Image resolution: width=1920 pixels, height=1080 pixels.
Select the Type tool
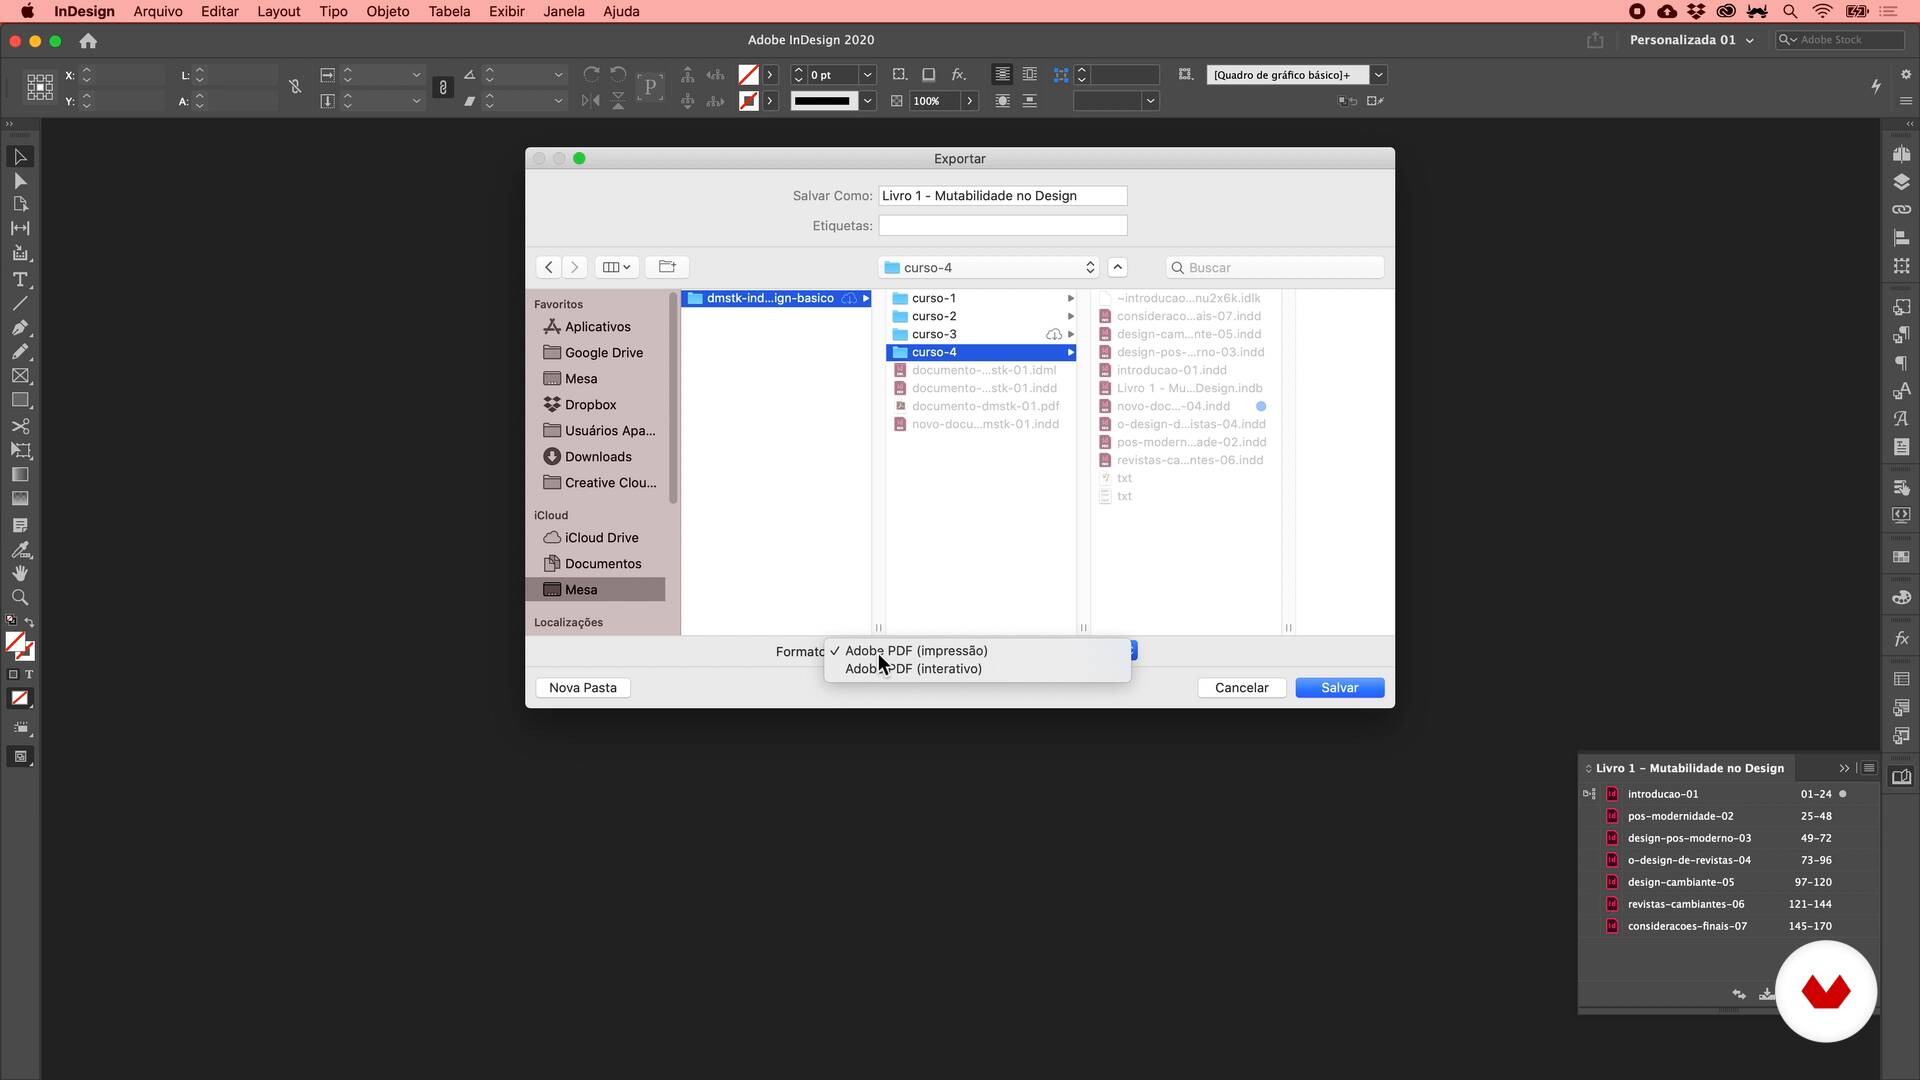[x=20, y=279]
